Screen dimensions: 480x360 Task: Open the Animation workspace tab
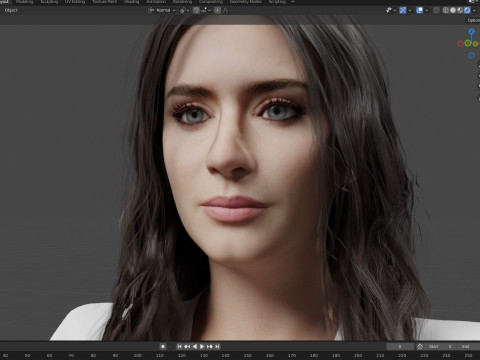[156, 2]
